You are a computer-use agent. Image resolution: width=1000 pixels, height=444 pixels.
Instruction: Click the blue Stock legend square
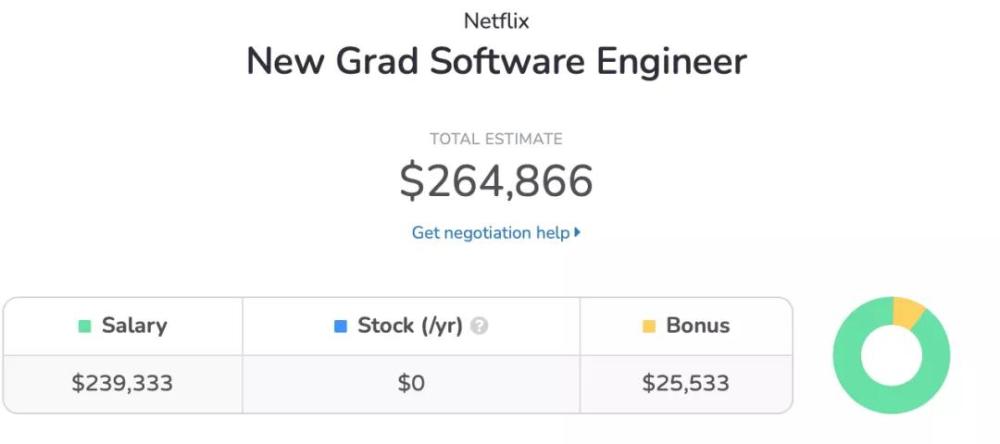tap(341, 326)
